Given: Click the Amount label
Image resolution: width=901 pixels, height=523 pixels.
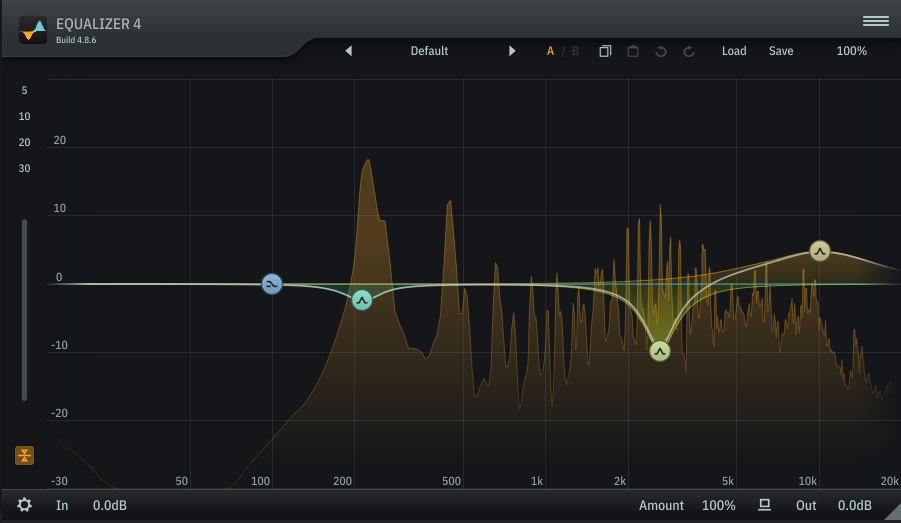Looking at the screenshot, I should click(x=661, y=506).
